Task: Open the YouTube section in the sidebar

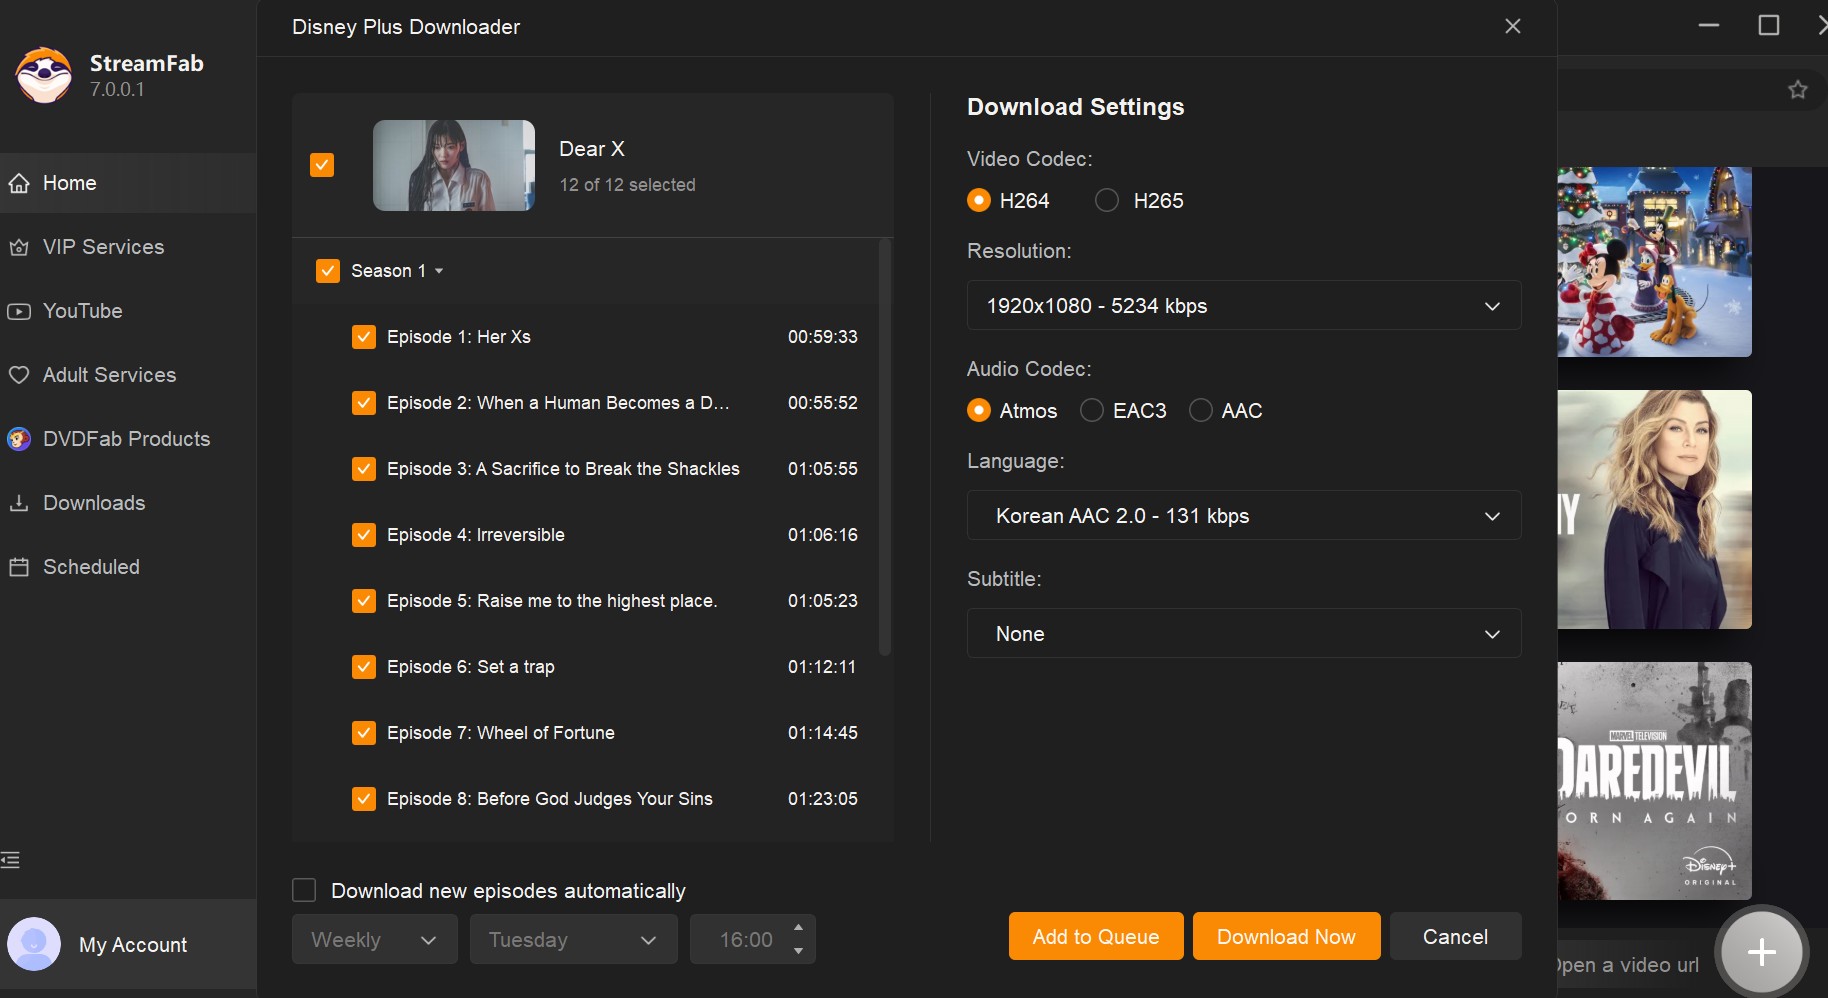Action: coord(82,311)
